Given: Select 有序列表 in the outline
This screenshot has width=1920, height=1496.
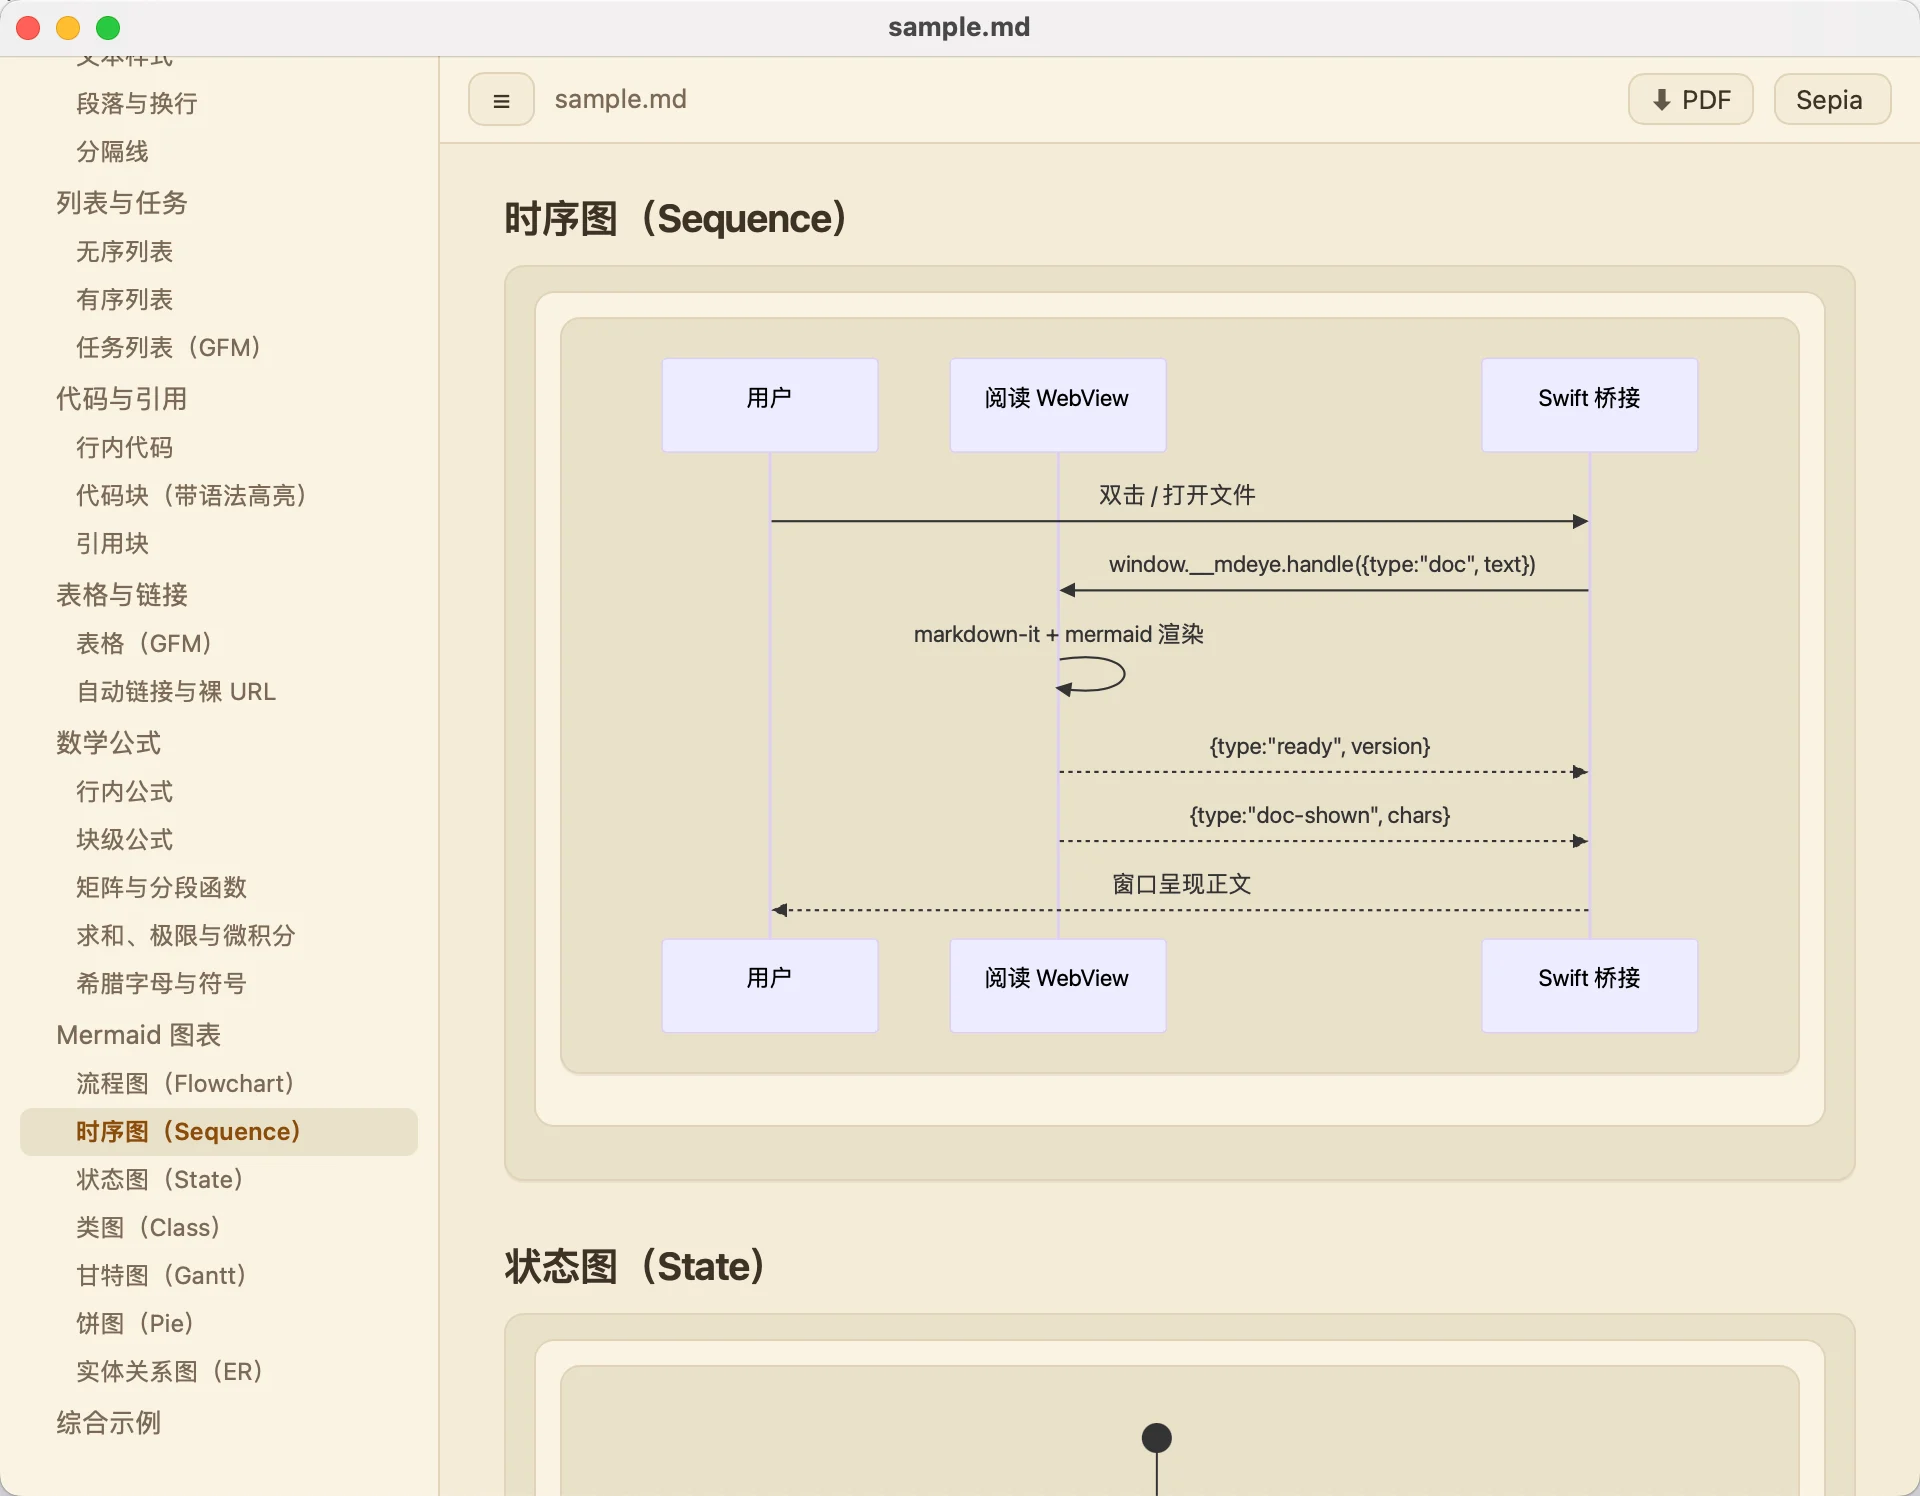Looking at the screenshot, I should coord(125,300).
